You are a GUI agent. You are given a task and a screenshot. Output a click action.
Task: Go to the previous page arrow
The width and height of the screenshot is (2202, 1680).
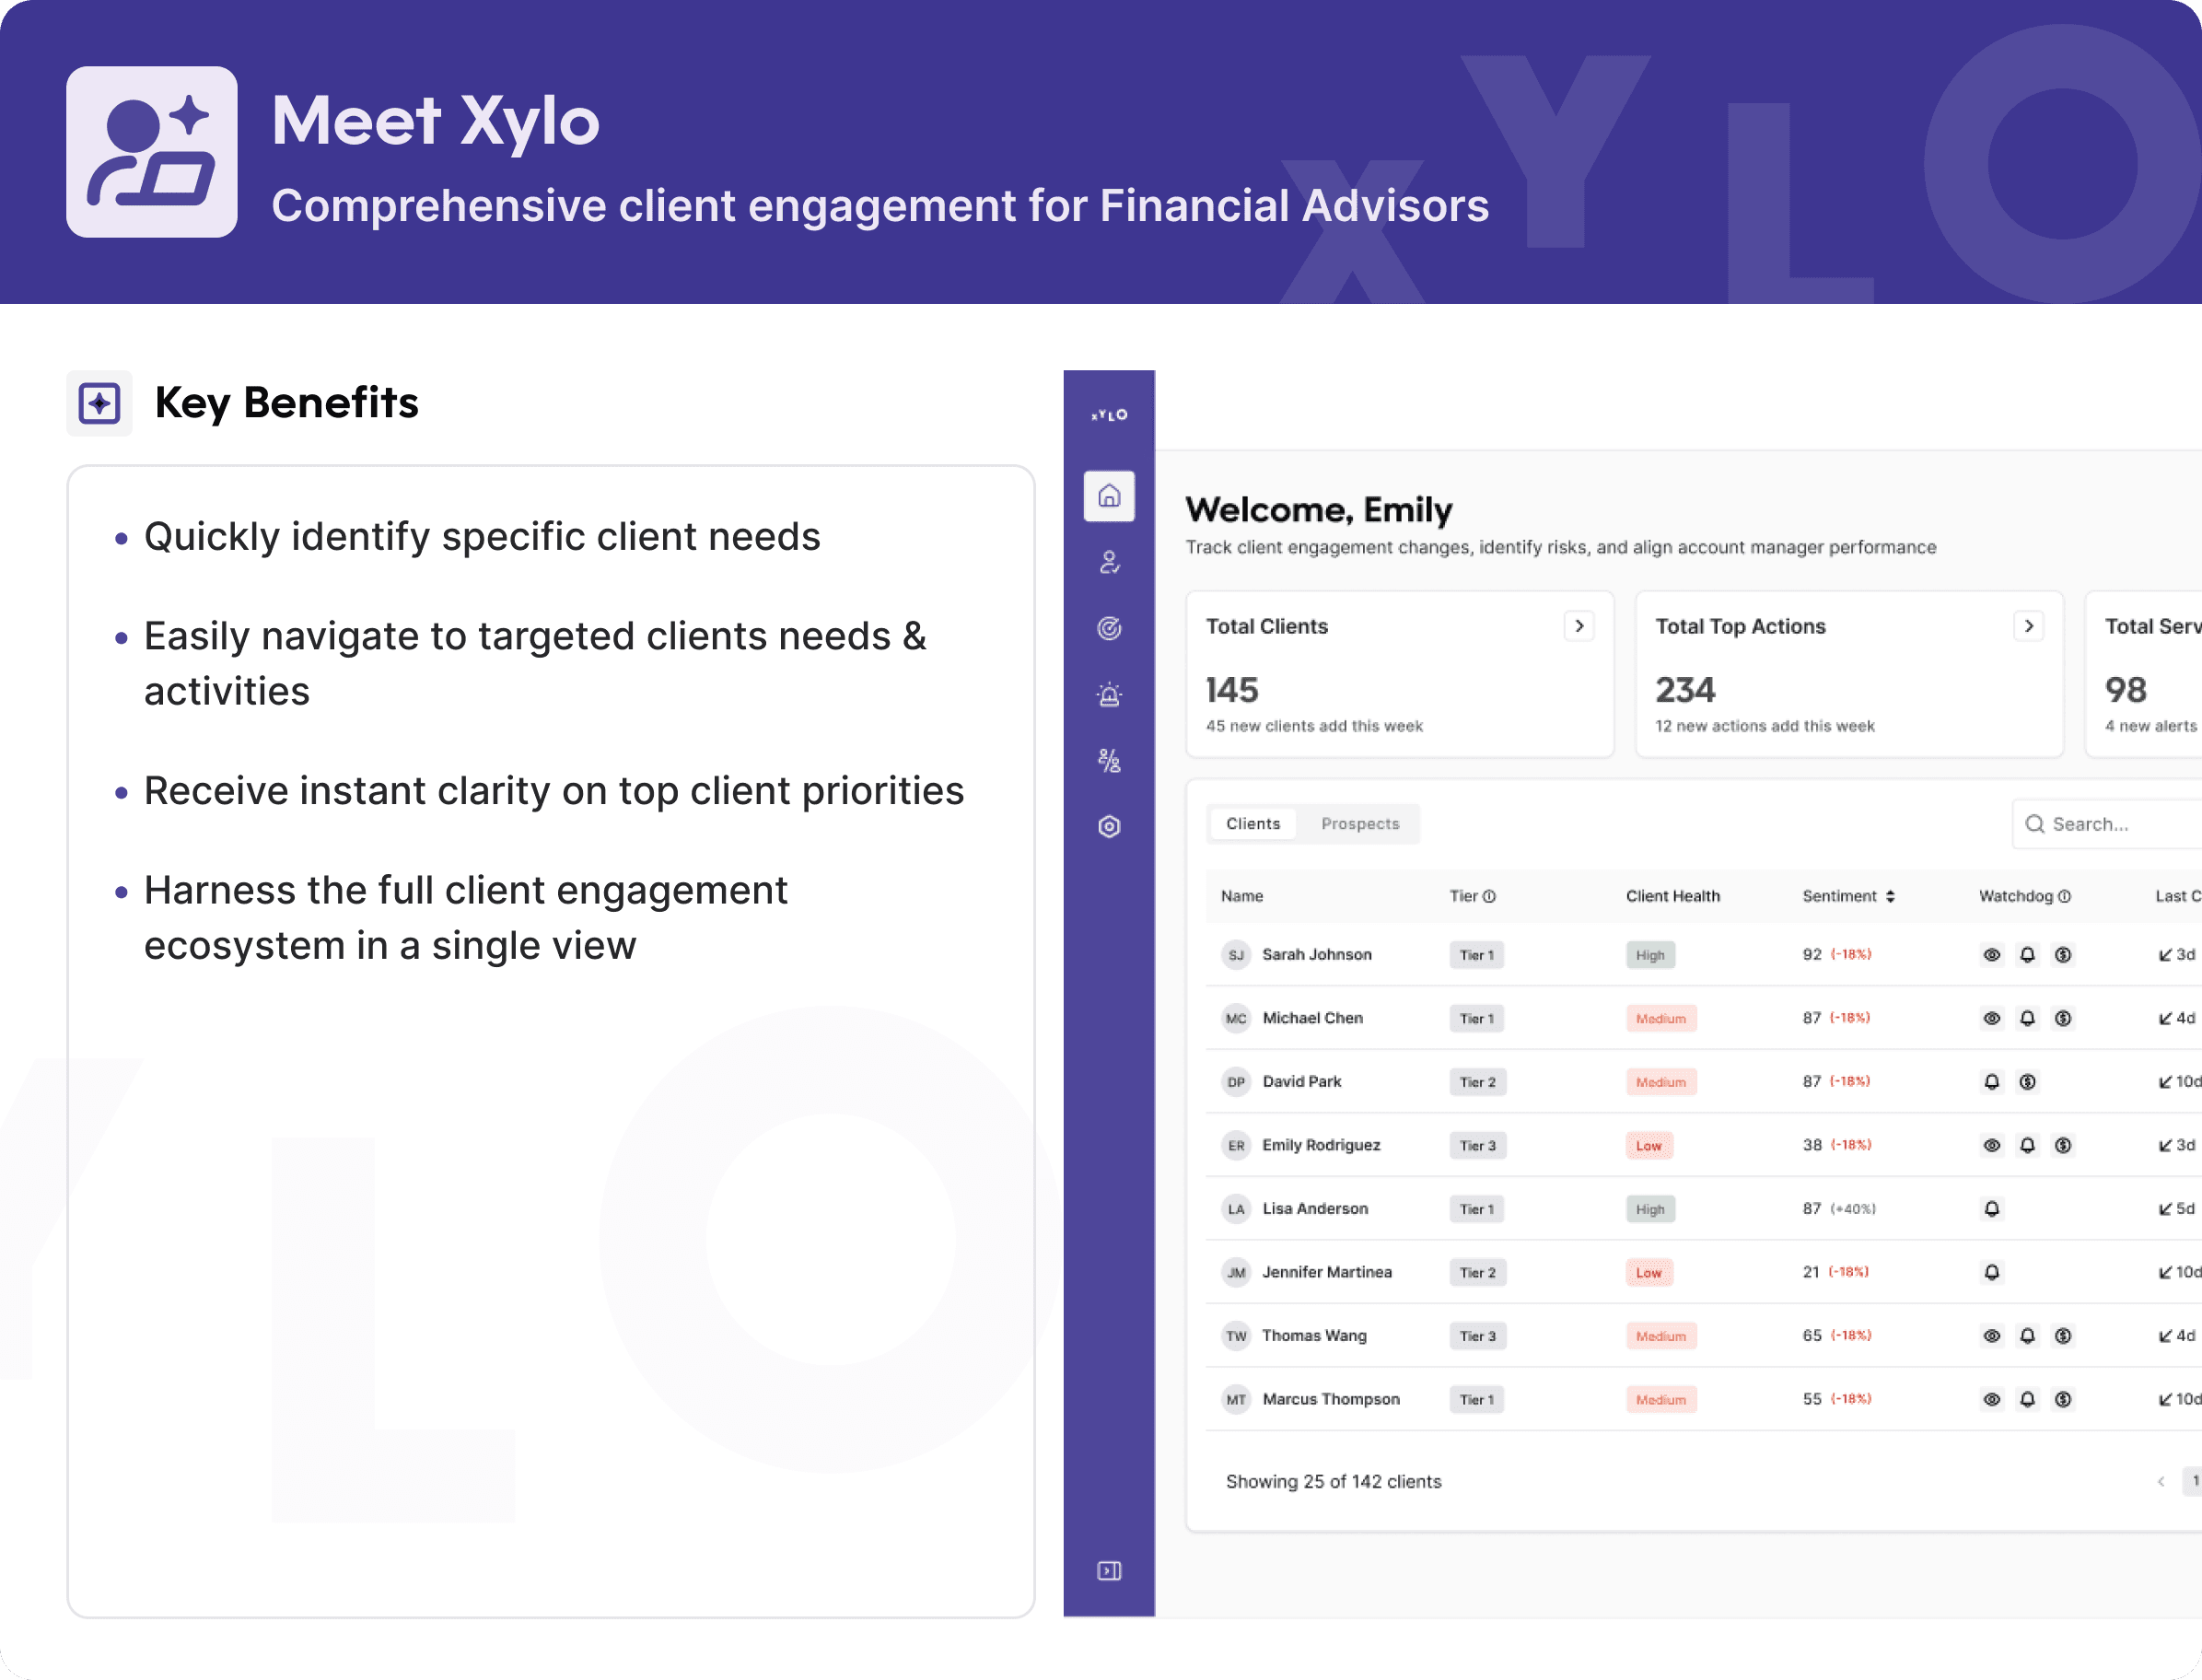coord(2161,1481)
